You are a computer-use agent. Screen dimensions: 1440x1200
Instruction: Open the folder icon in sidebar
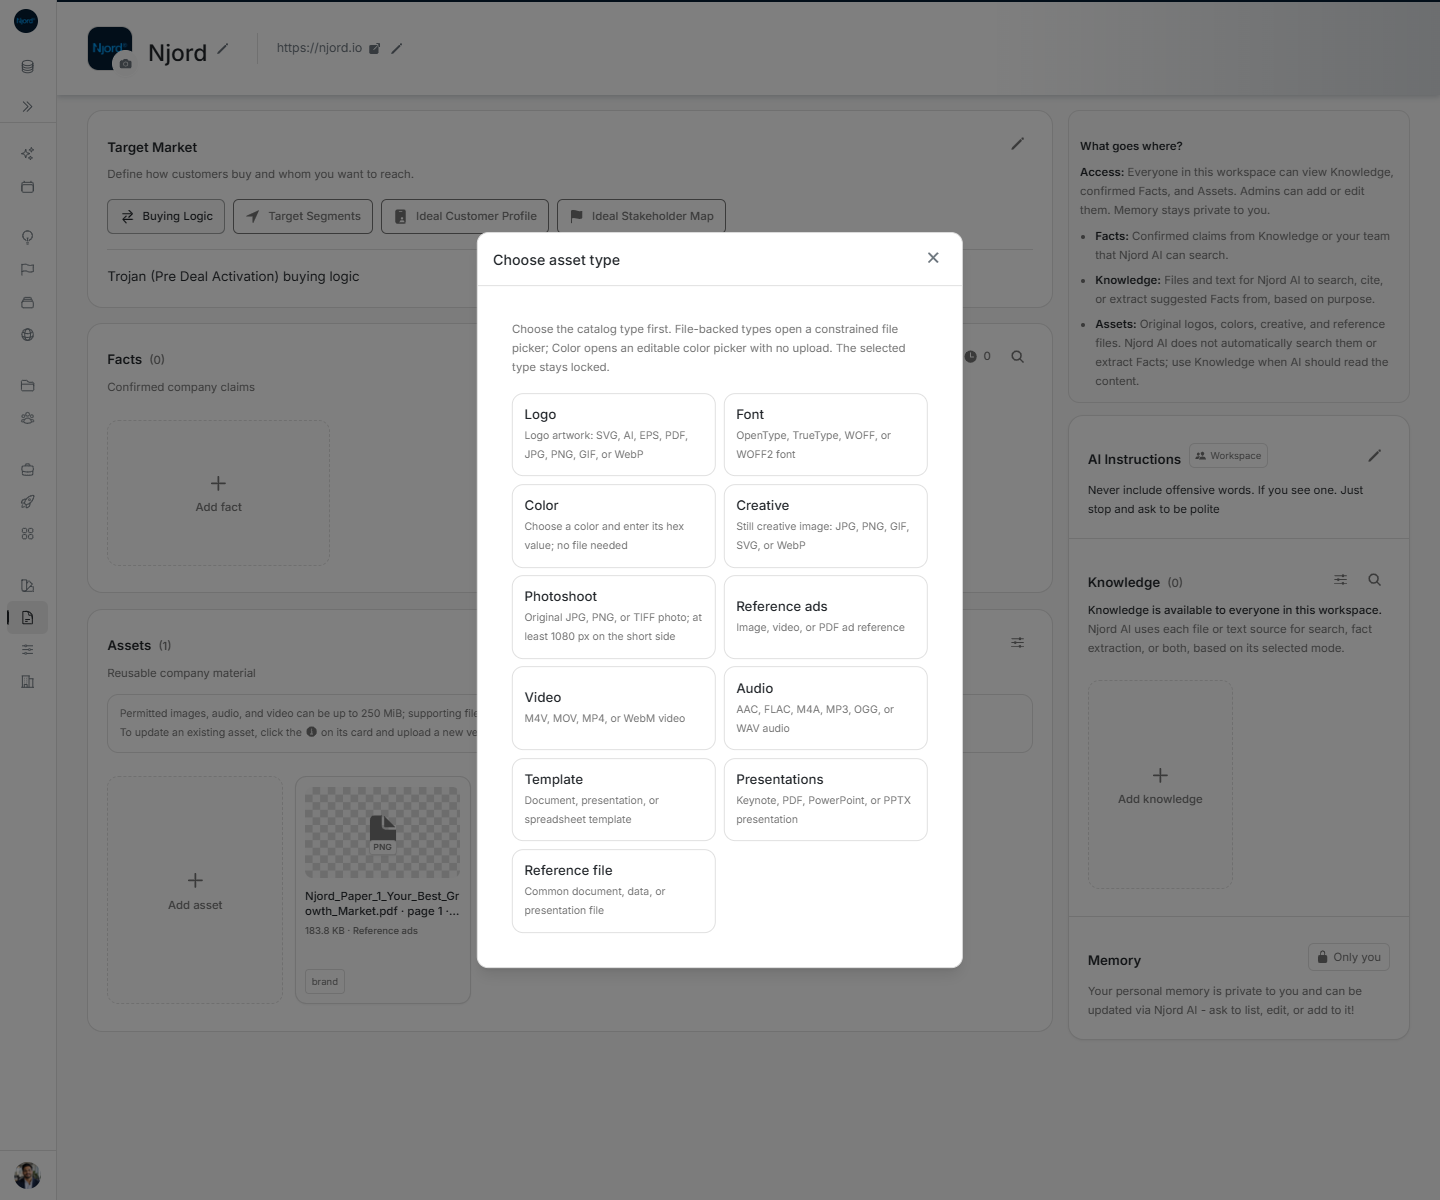[28, 386]
